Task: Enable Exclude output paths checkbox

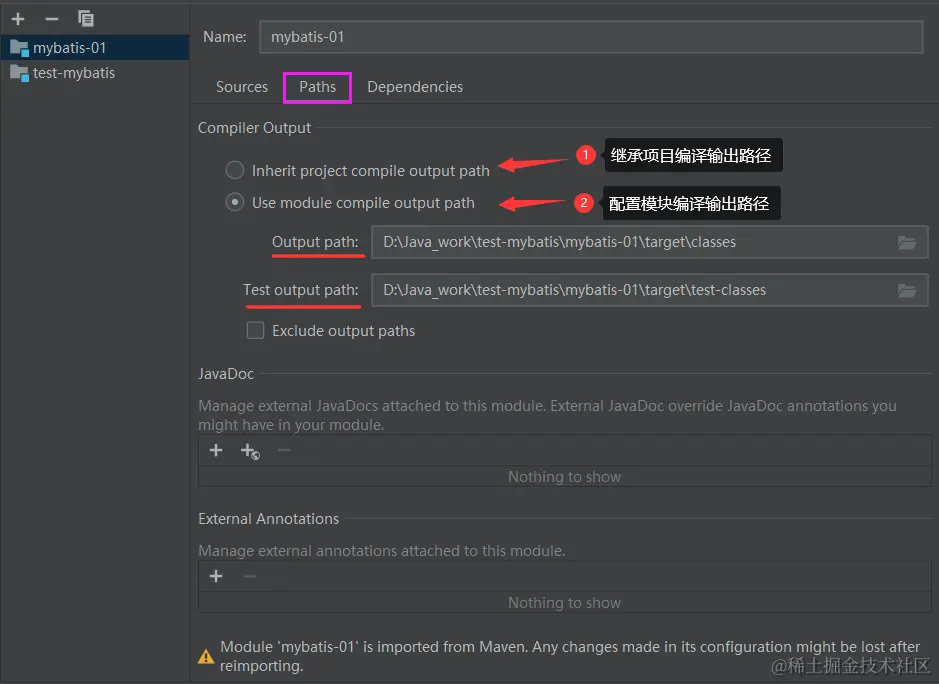Action: 256,331
